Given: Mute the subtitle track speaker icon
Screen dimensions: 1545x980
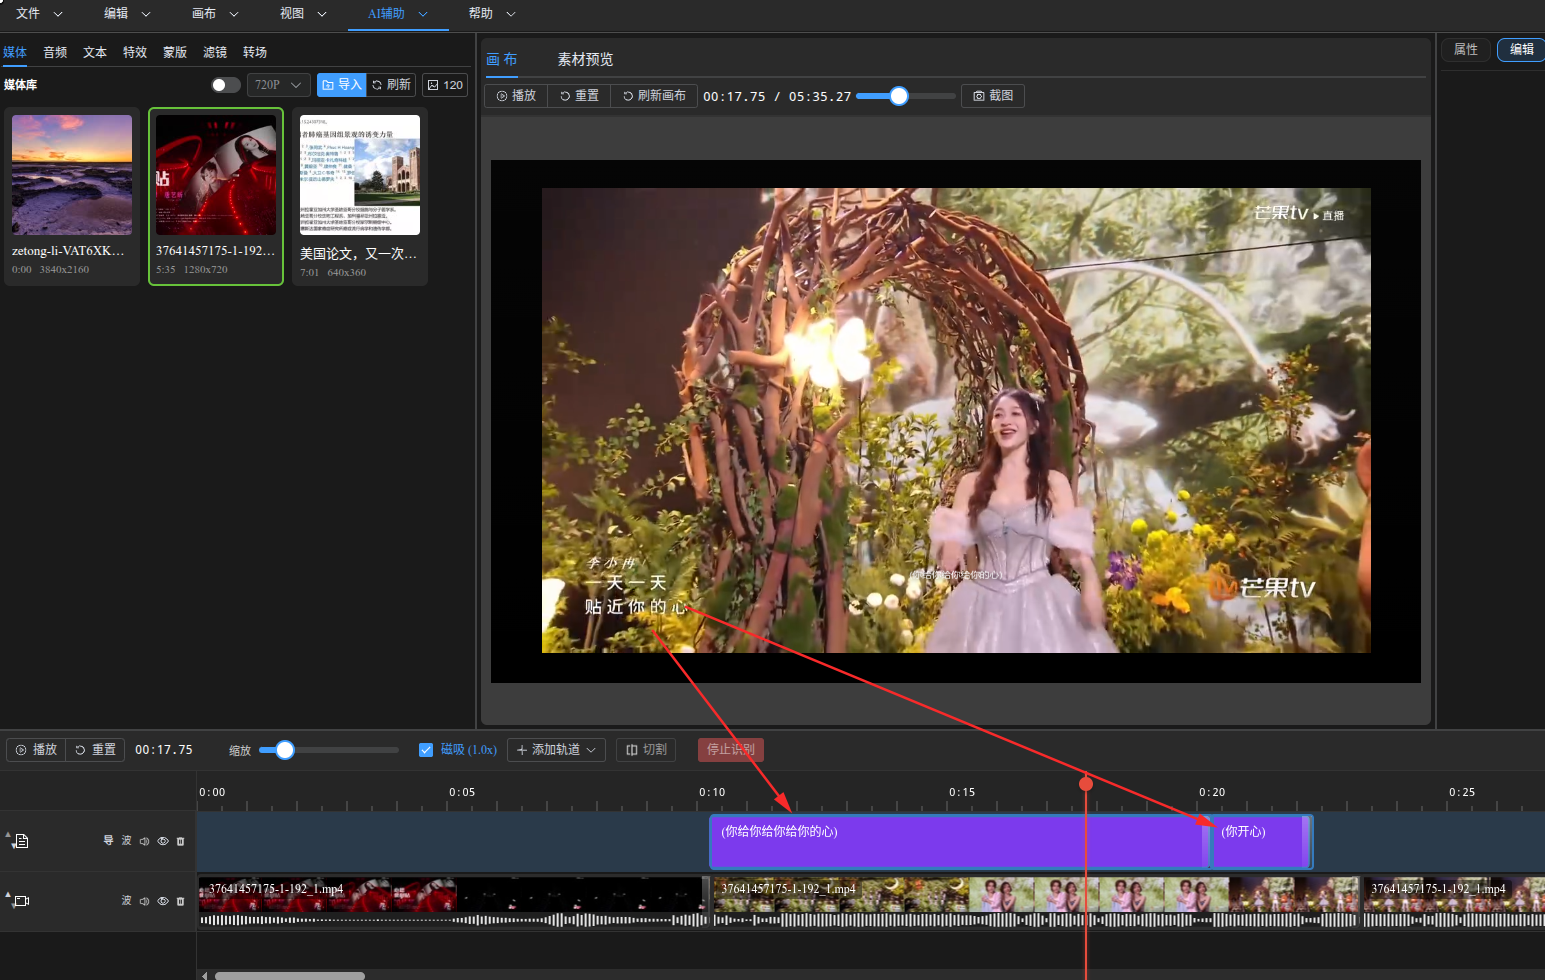Looking at the screenshot, I should (x=145, y=841).
